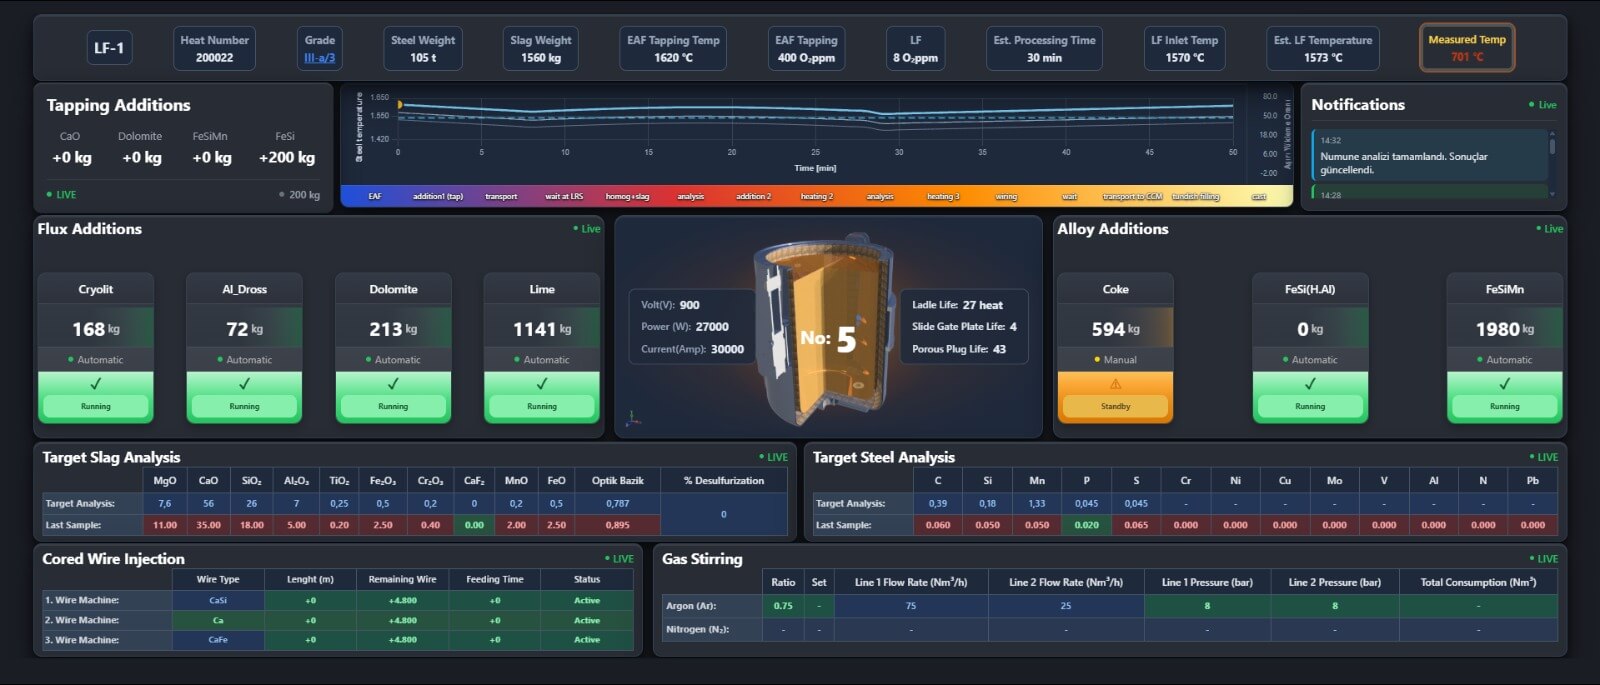
Task: Click the checkmark icon on Lime card
Action: pyautogui.click(x=542, y=384)
